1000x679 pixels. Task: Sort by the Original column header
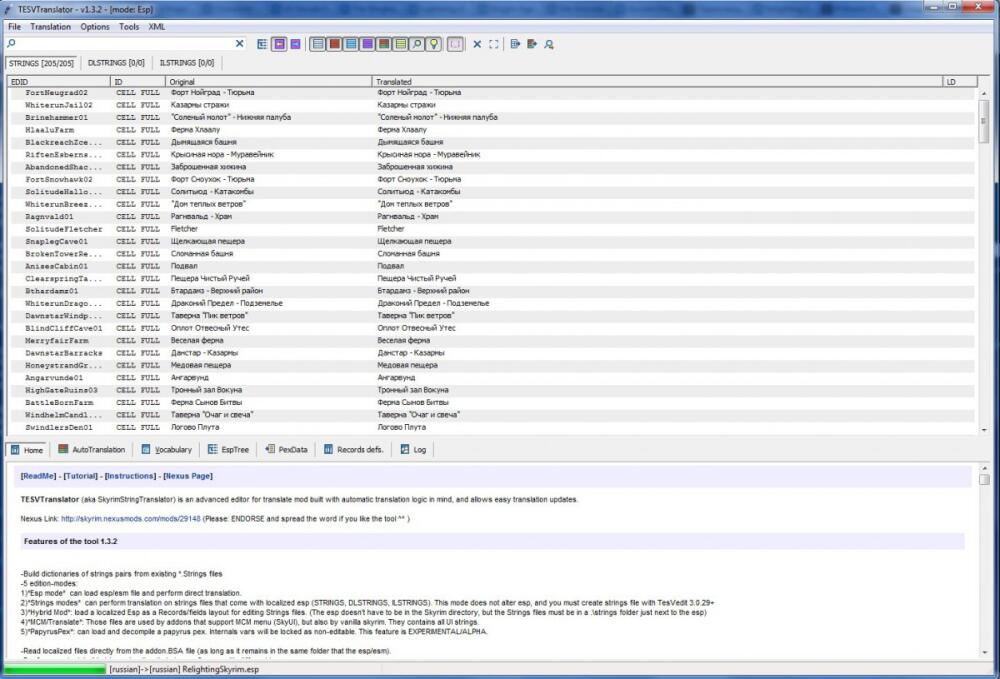(268, 82)
